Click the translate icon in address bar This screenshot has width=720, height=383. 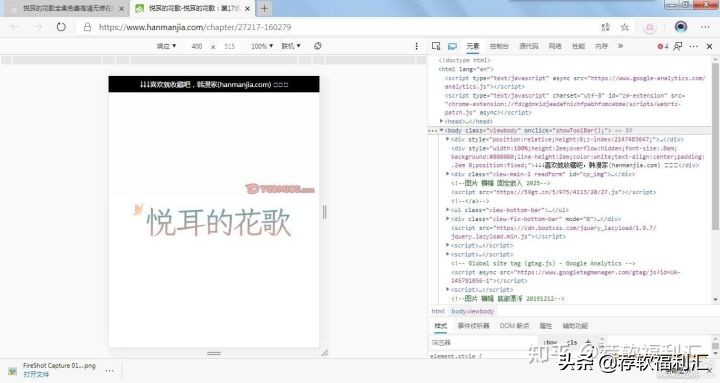pyautogui.click(x=606, y=27)
